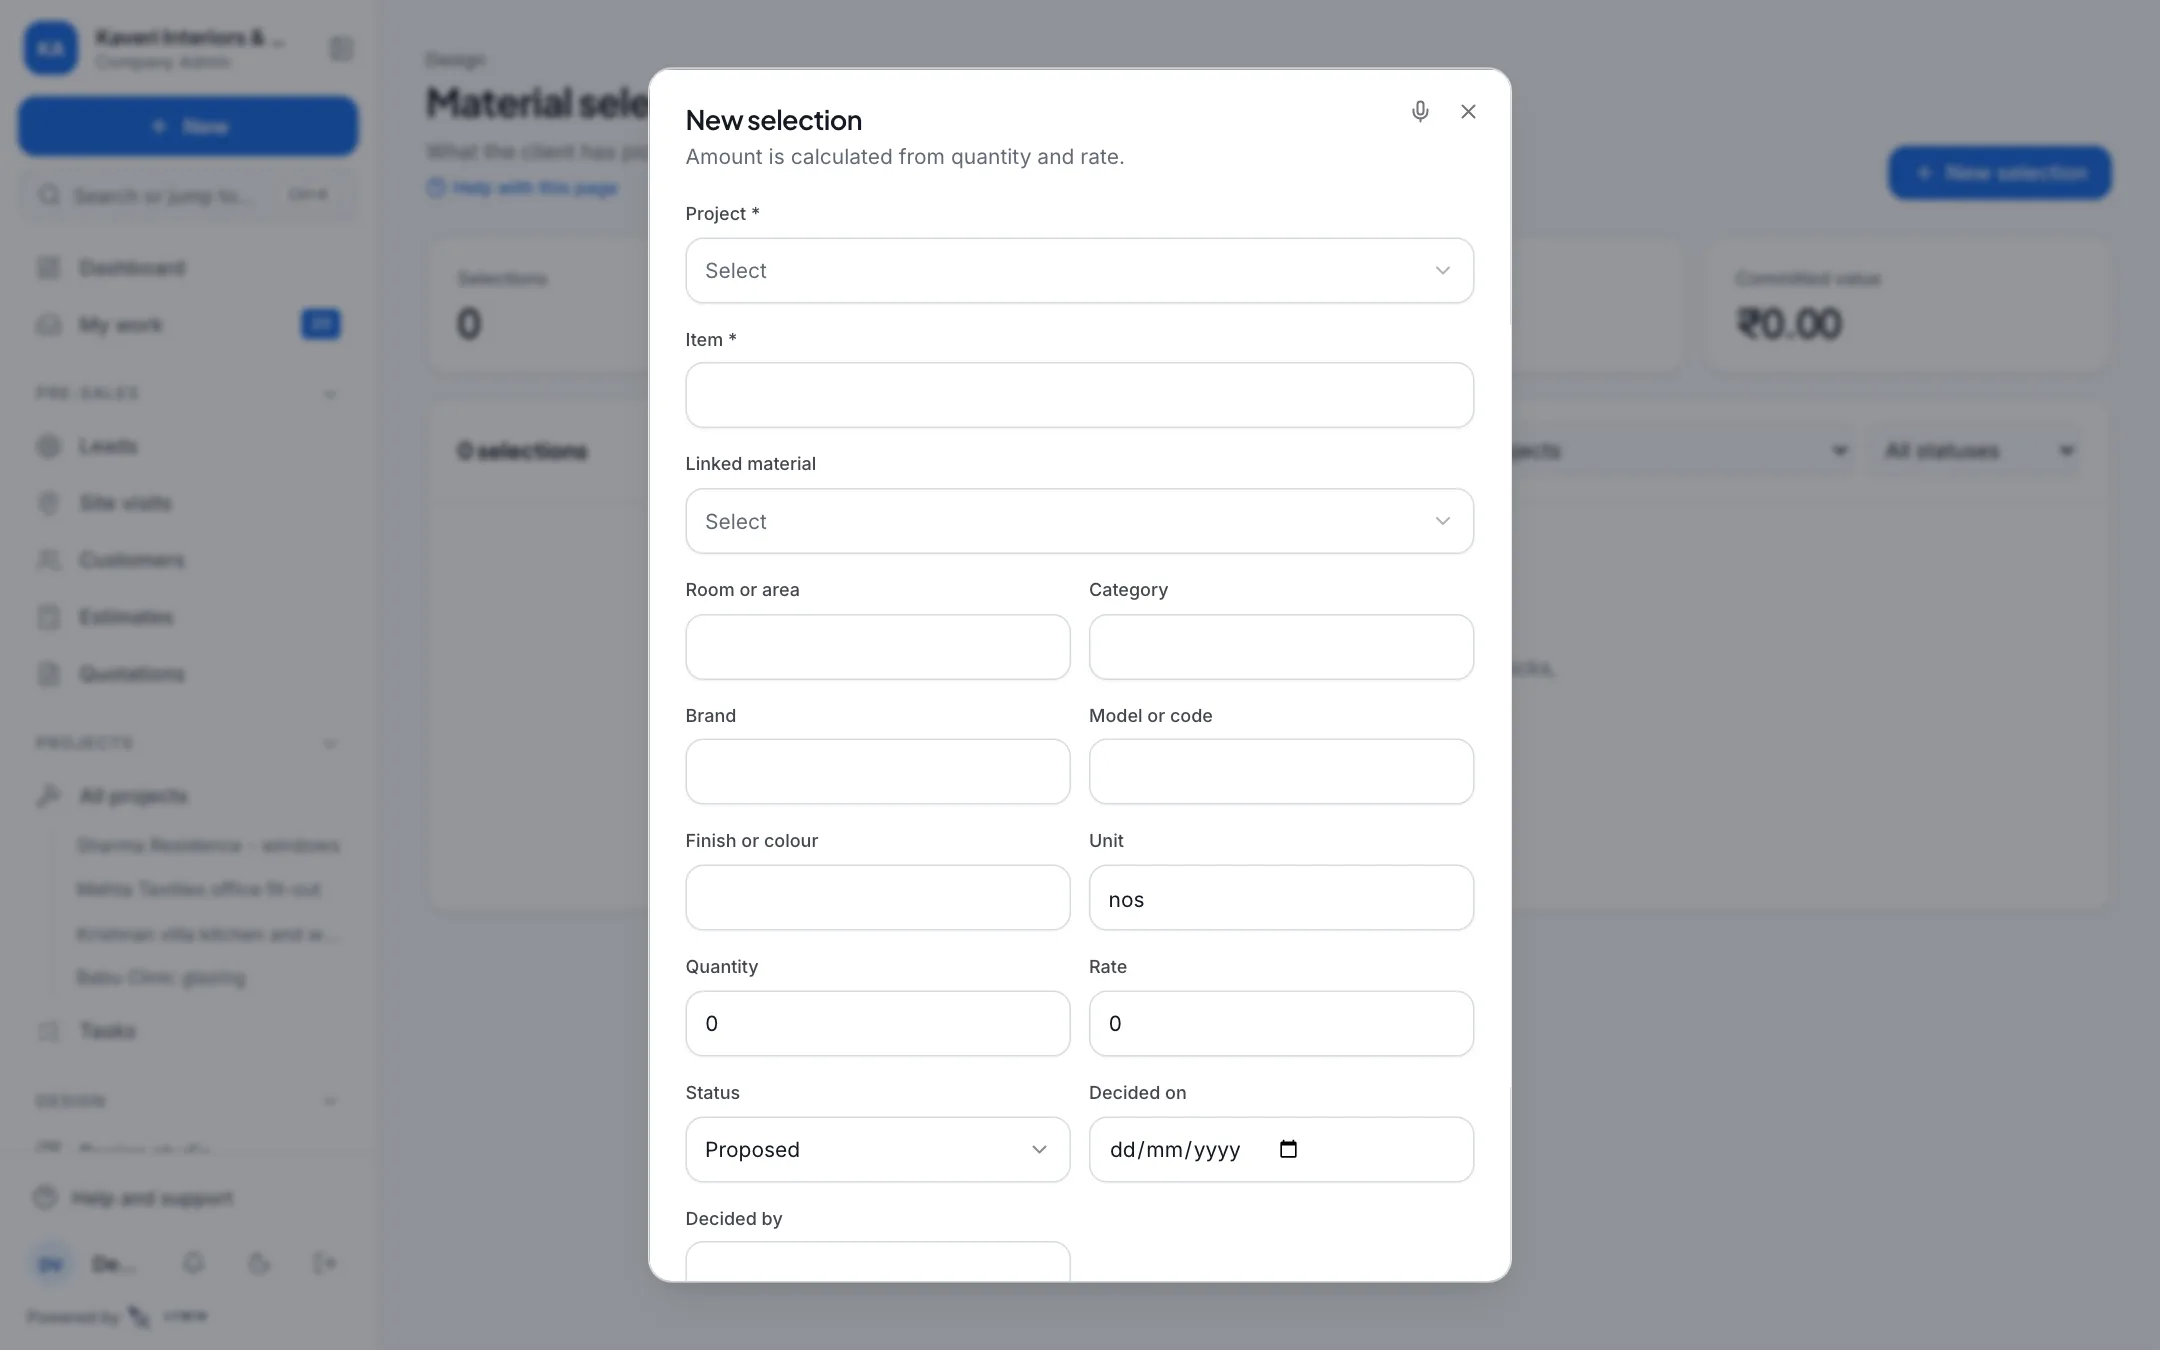
Task: Click the Item text field
Action: coord(1079,395)
